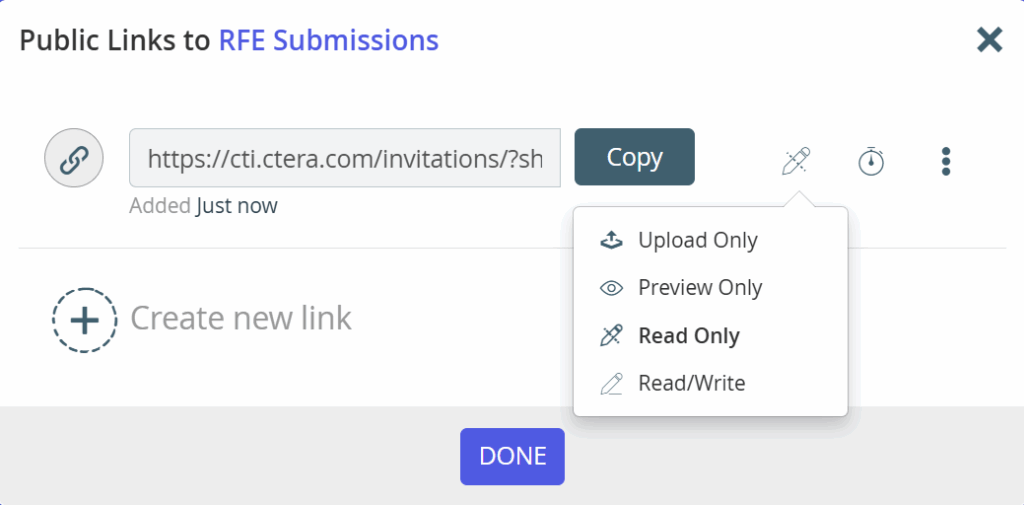Select the Read Only option
The width and height of the screenshot is (1024, 505).
tap(688, 336)
